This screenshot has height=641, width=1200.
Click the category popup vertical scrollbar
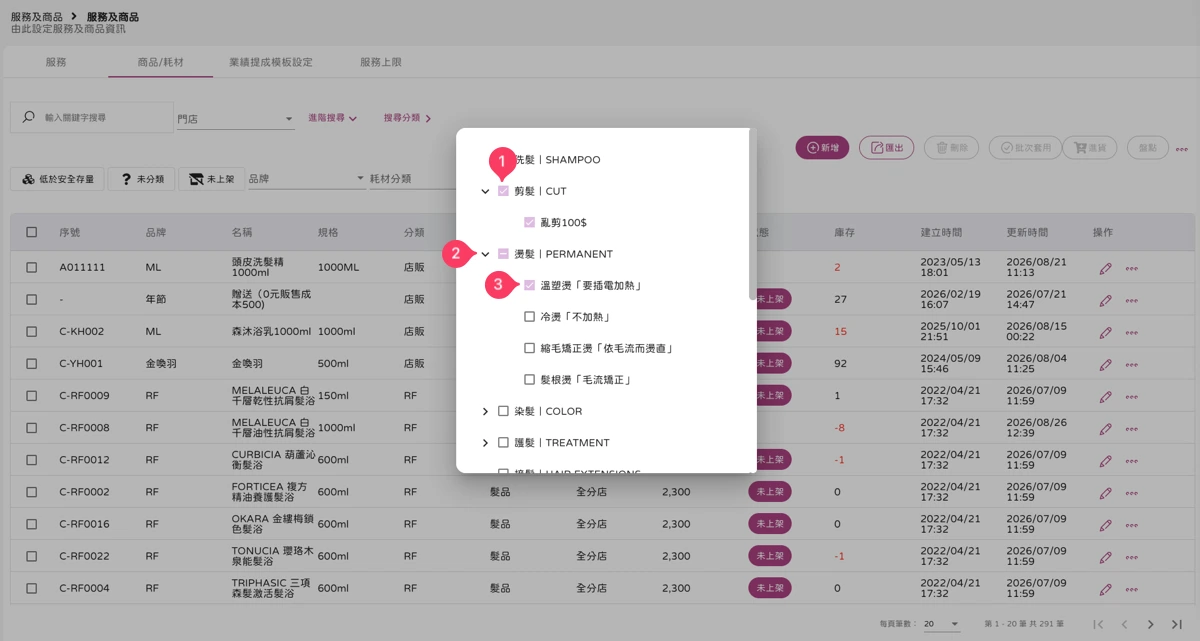click(752, 215)
